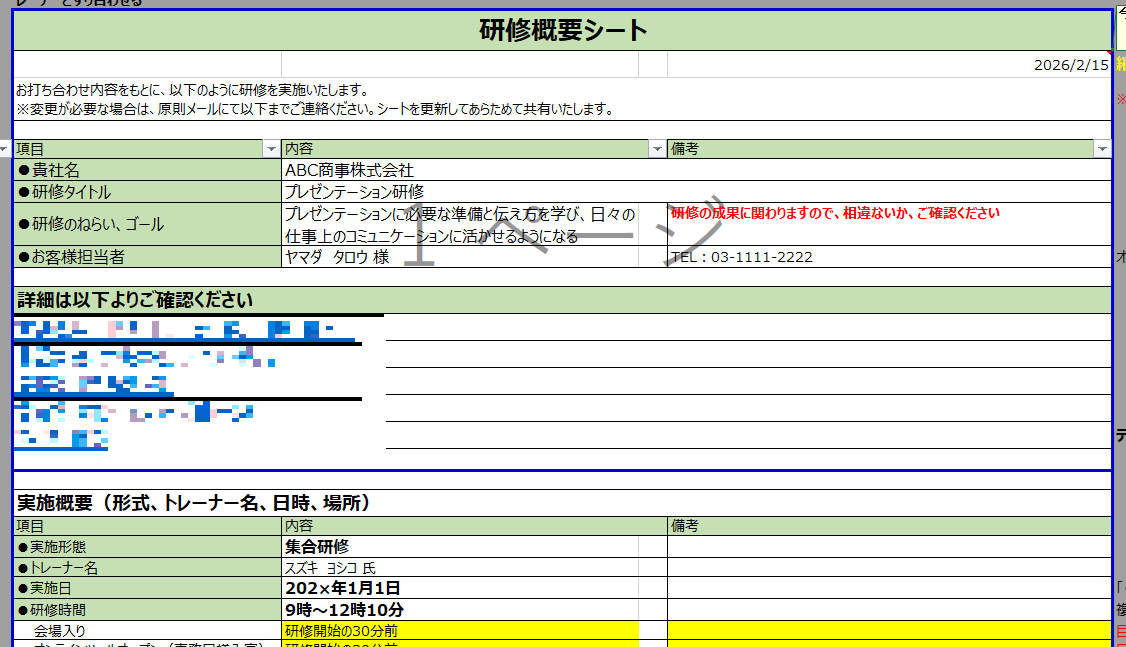This screenshot has width=1126, height=647.
Task: Open the last blurred hyperlink in the details list
Action: tap(62, 439)
